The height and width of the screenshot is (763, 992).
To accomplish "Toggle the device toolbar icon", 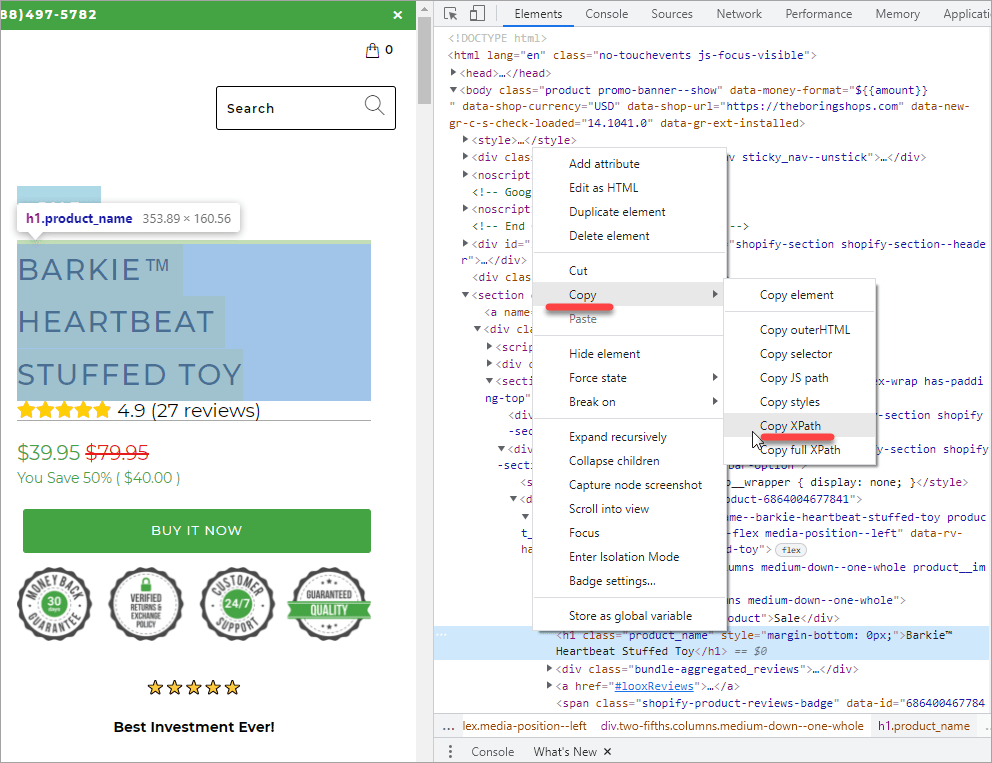I will click(x=477, y=13).
